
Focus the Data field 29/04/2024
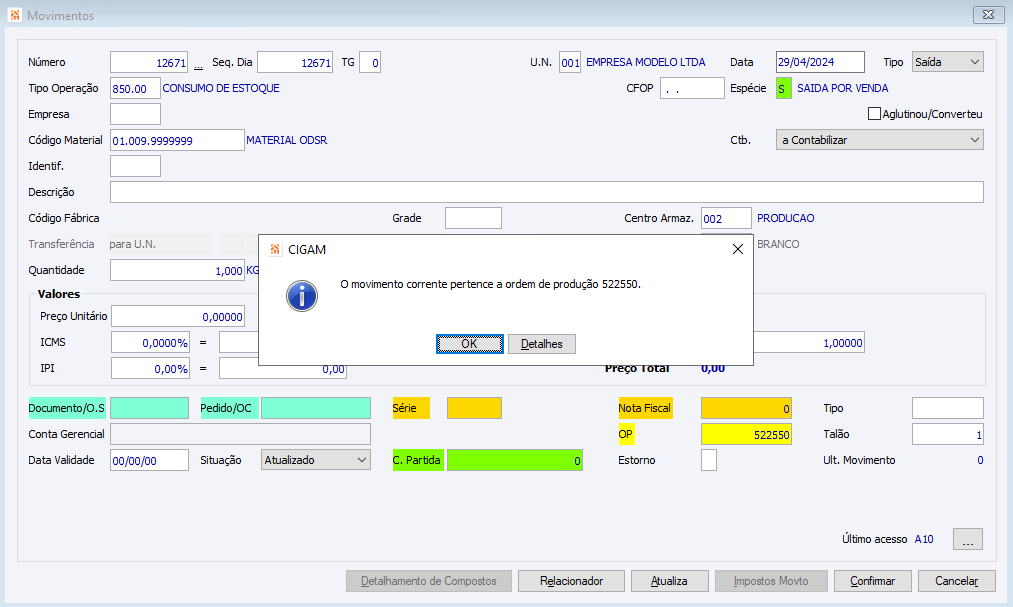click(820, 62)
